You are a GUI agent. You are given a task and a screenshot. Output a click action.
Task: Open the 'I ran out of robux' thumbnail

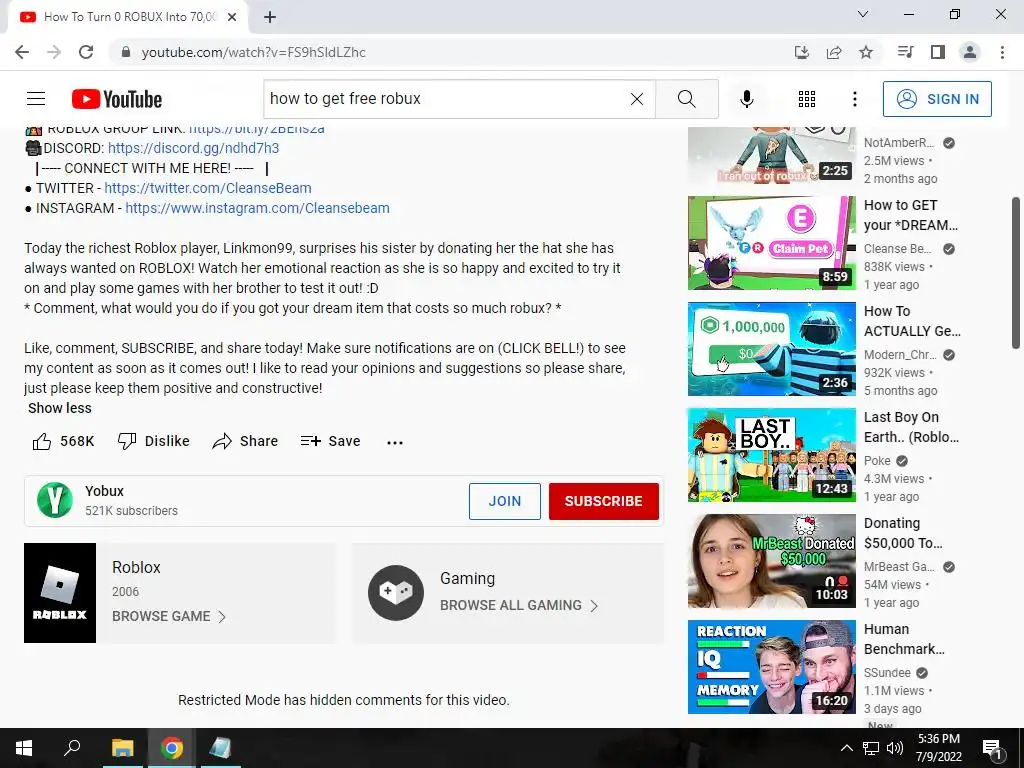pos(771,155)
